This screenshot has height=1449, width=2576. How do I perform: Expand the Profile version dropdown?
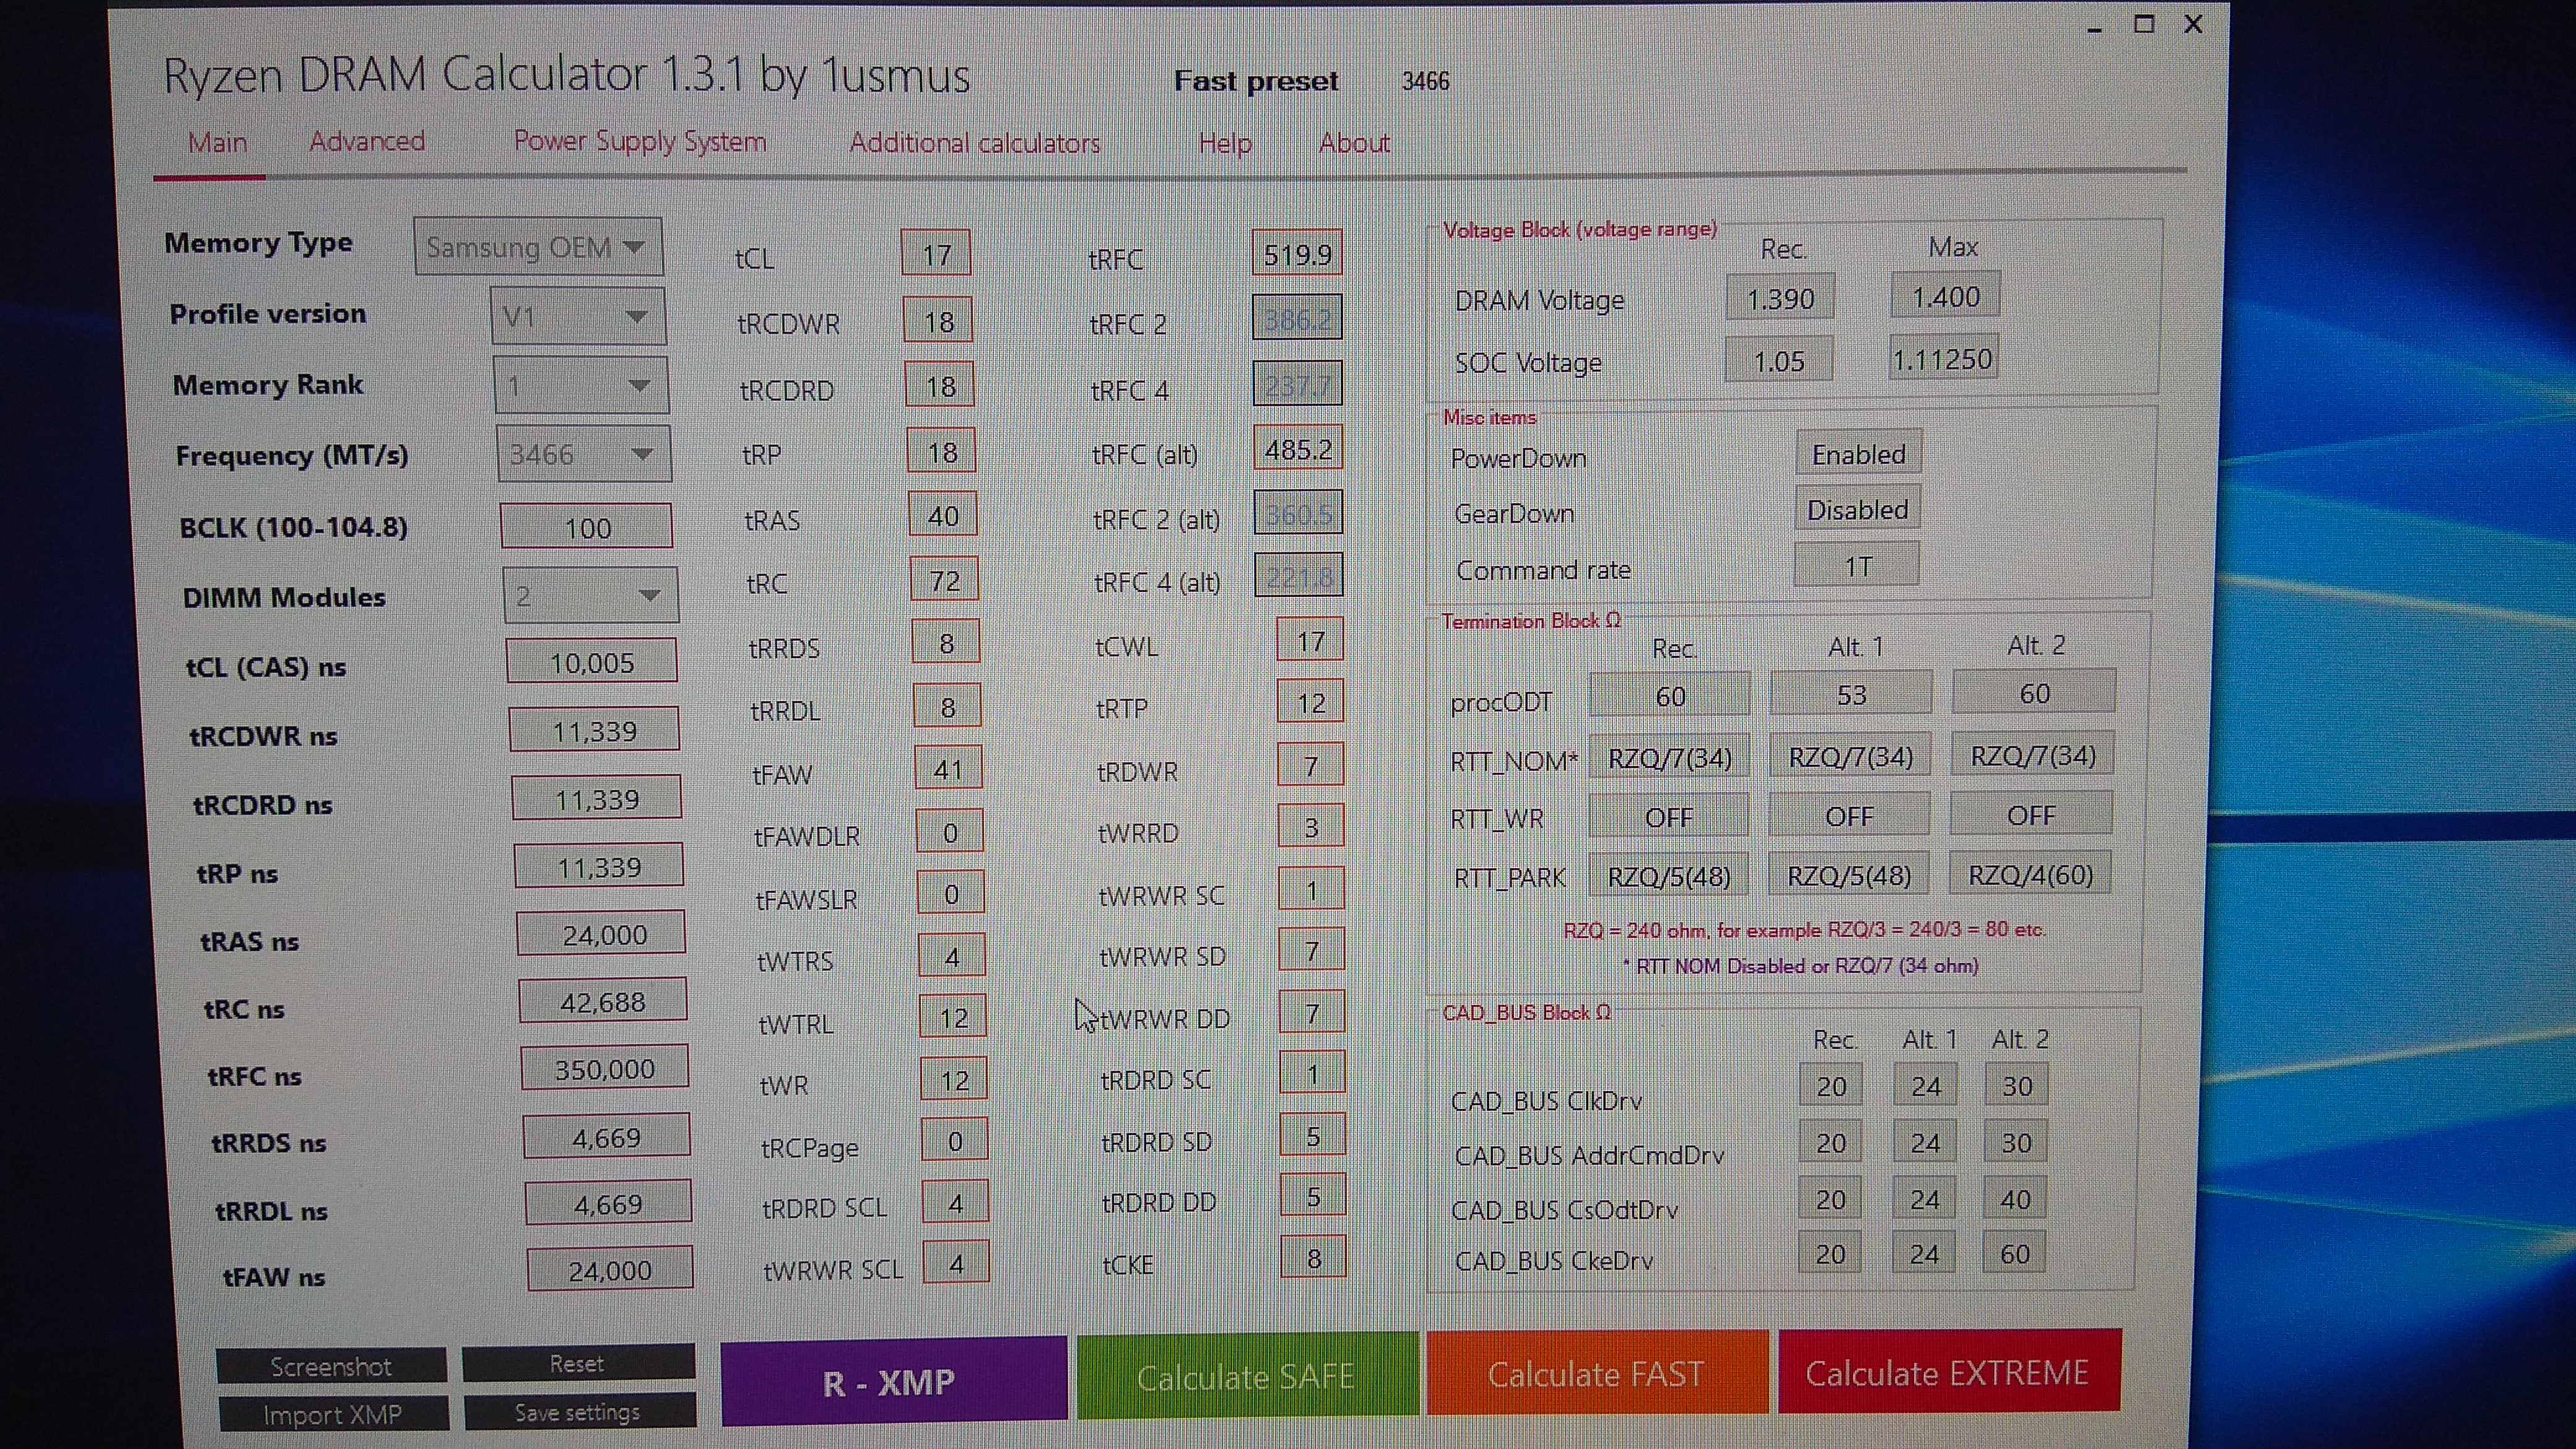(x=578, y=317)
